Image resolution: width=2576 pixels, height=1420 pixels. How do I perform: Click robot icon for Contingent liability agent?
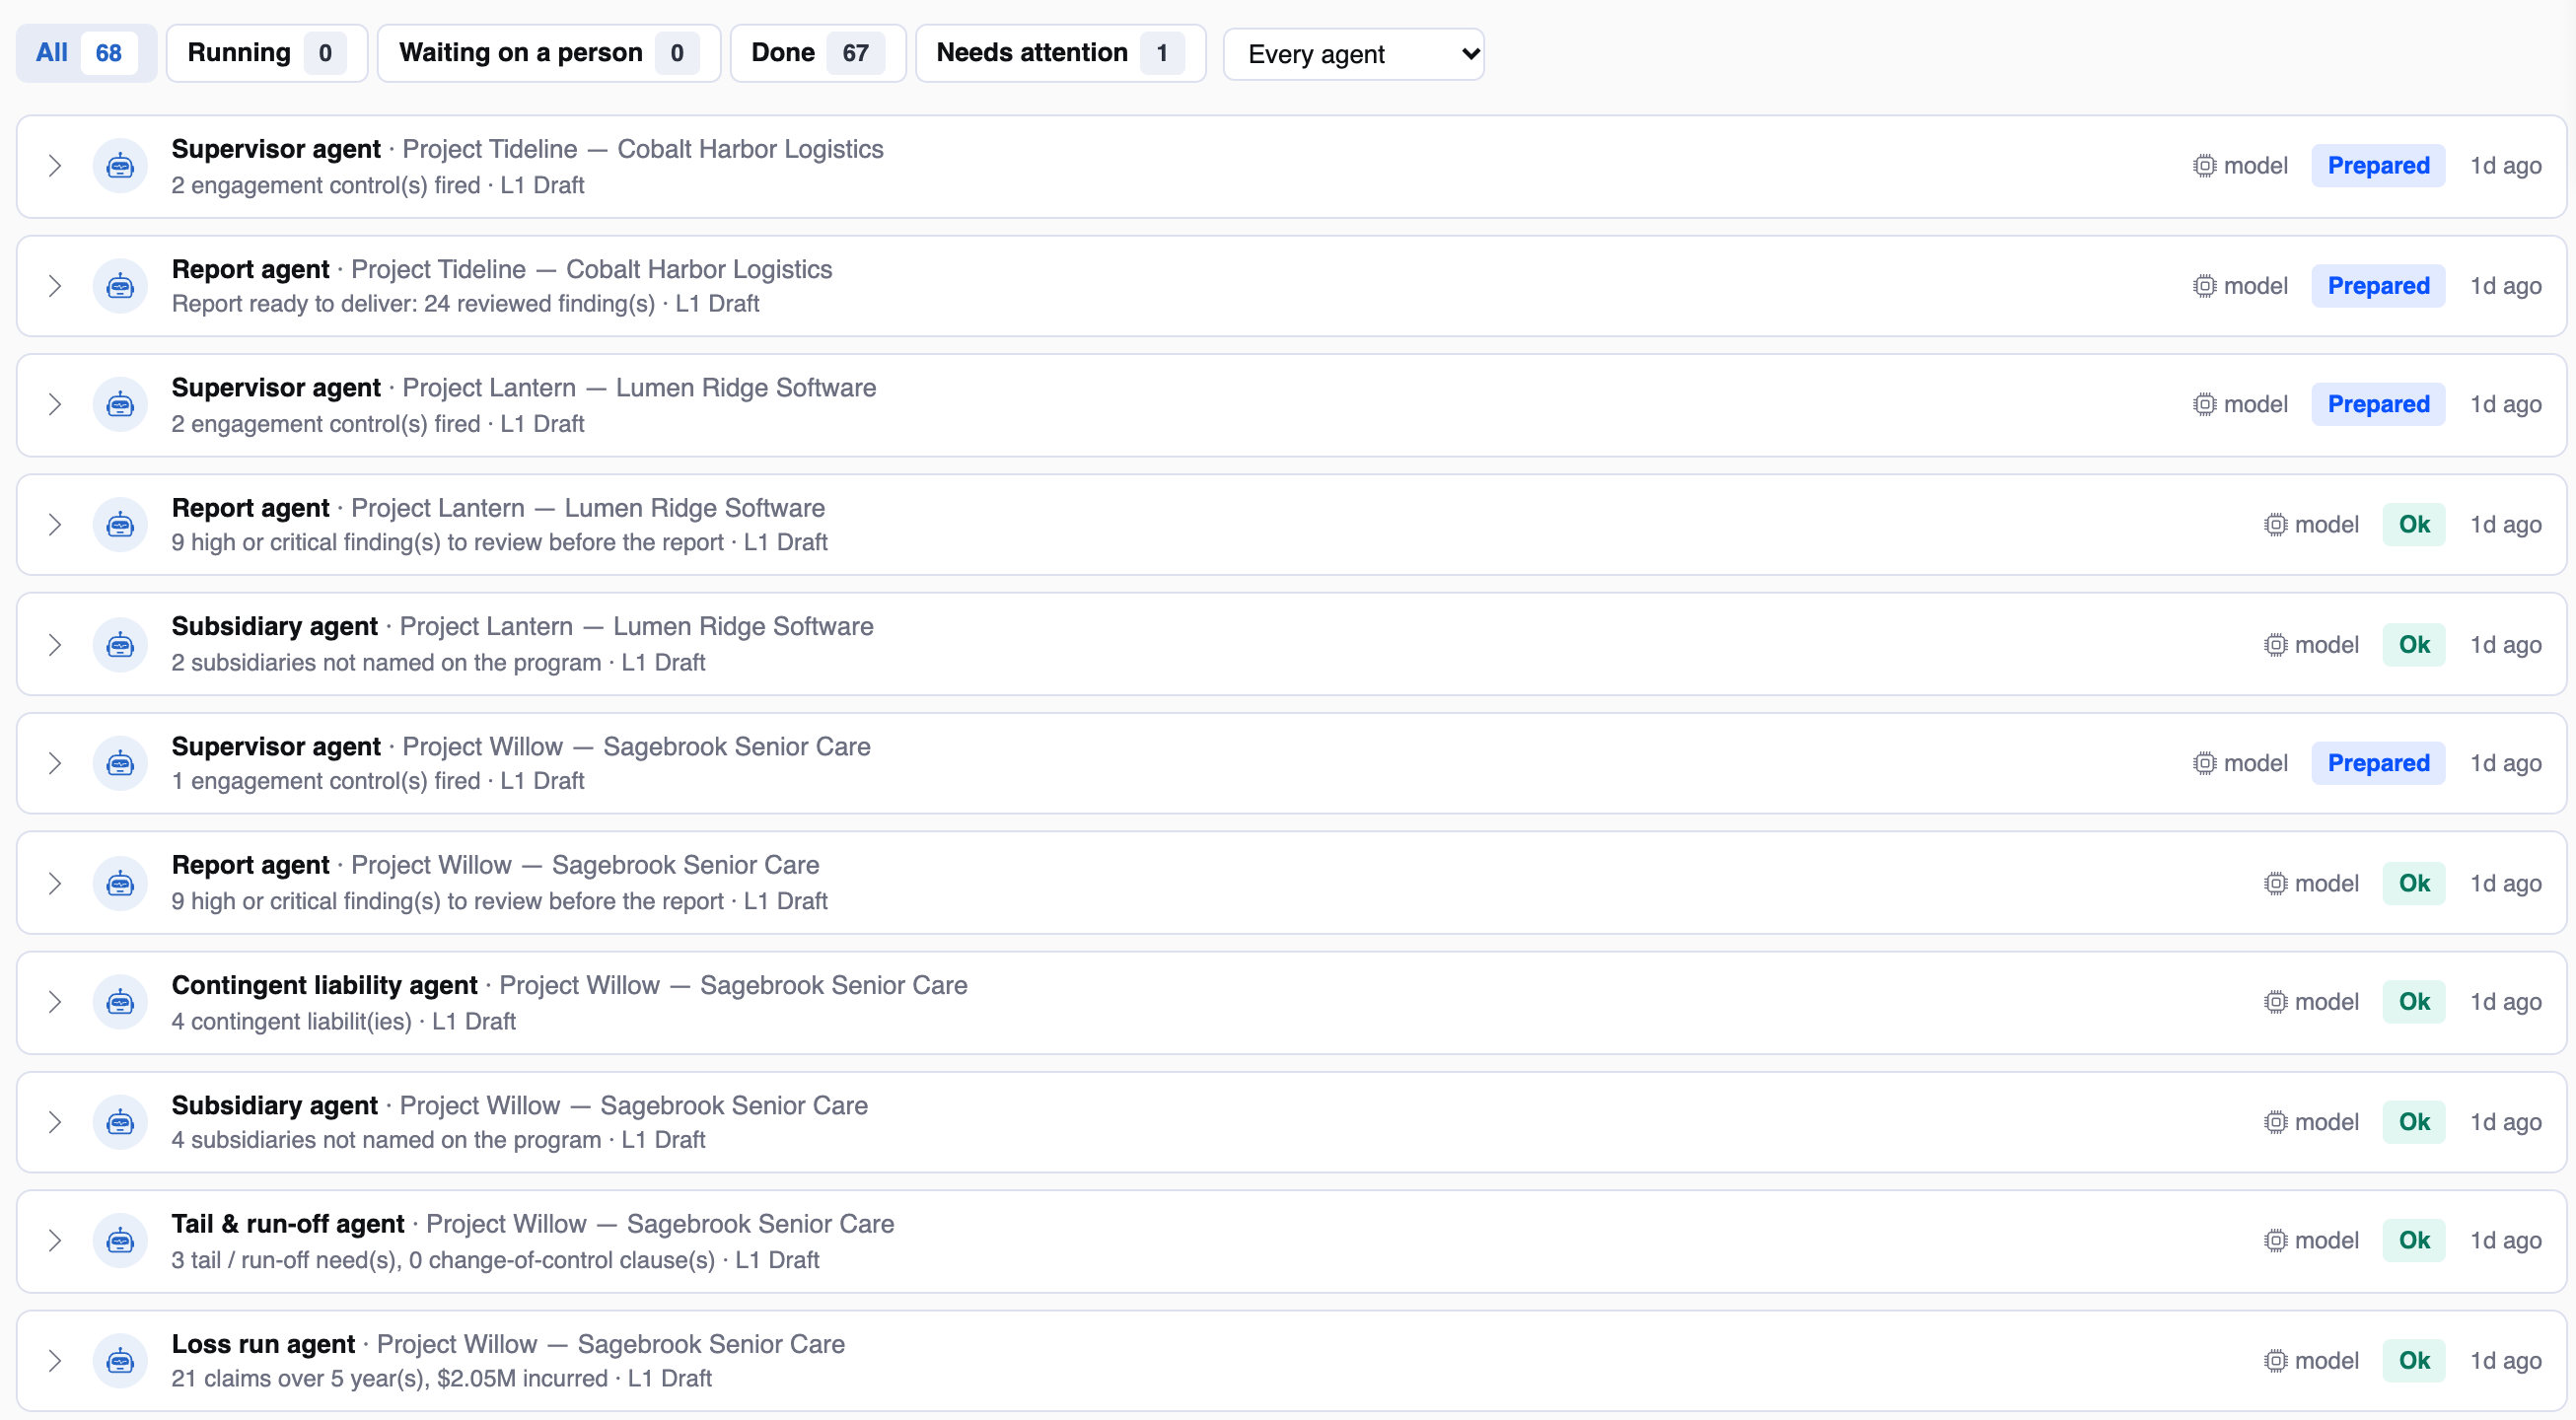[120, 1002]
